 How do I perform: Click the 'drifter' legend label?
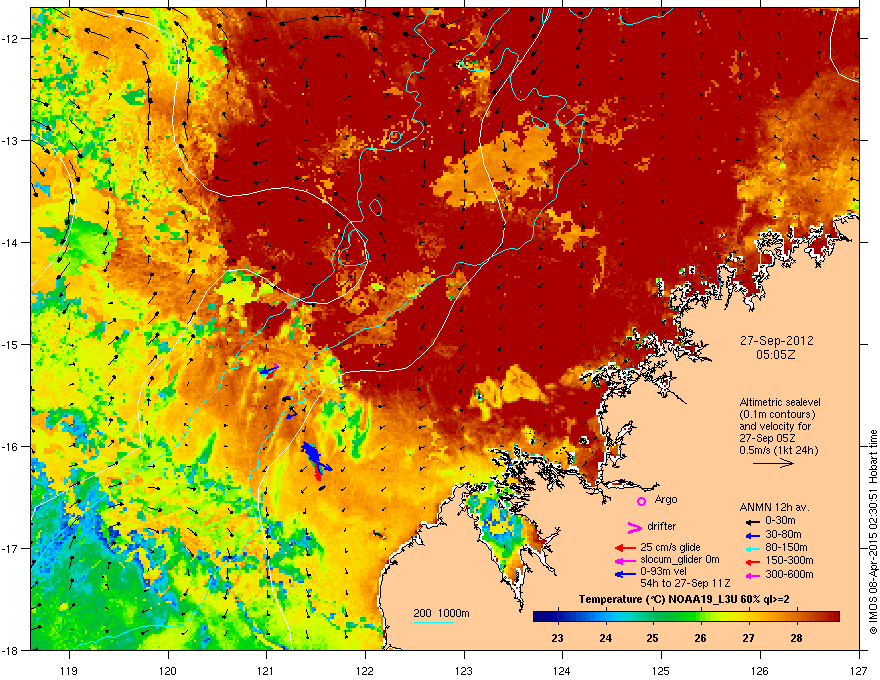coord(662,526)
